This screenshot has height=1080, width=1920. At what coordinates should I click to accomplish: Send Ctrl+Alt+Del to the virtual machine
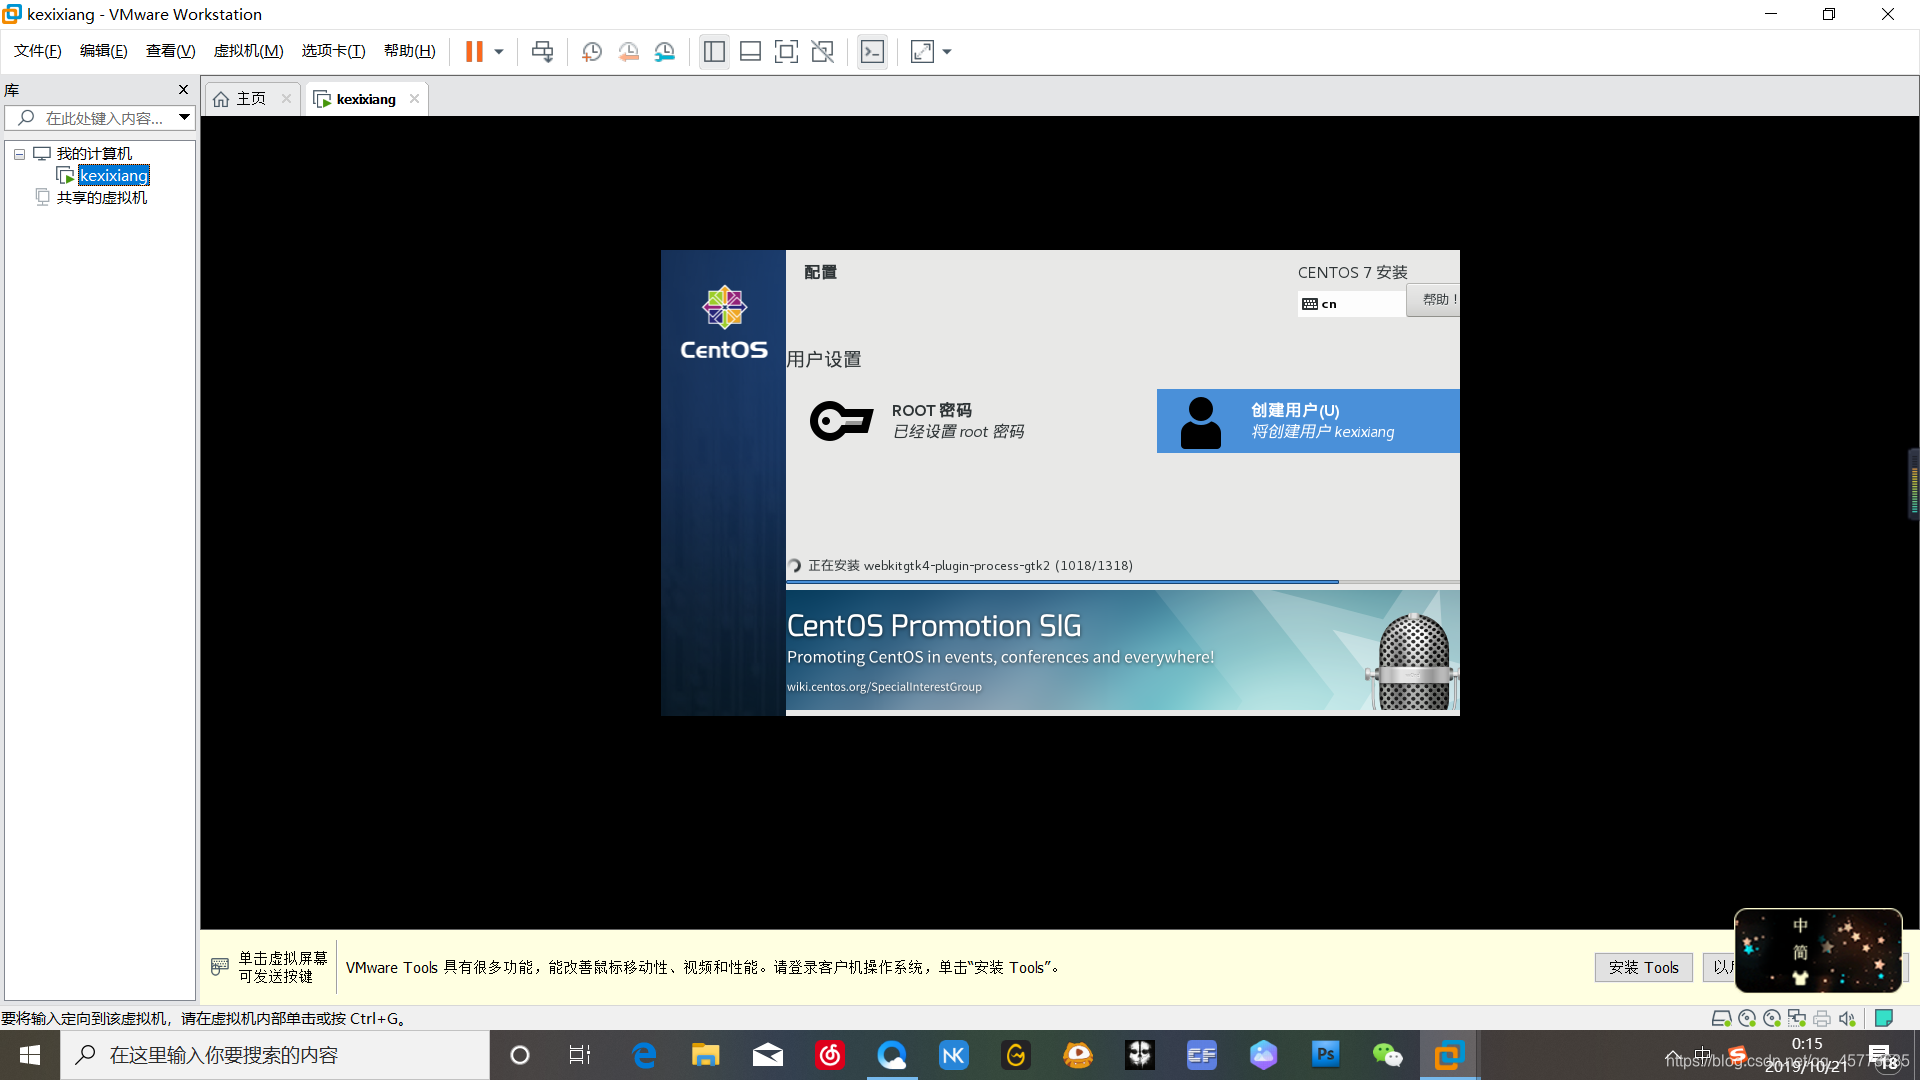[542, 51]
